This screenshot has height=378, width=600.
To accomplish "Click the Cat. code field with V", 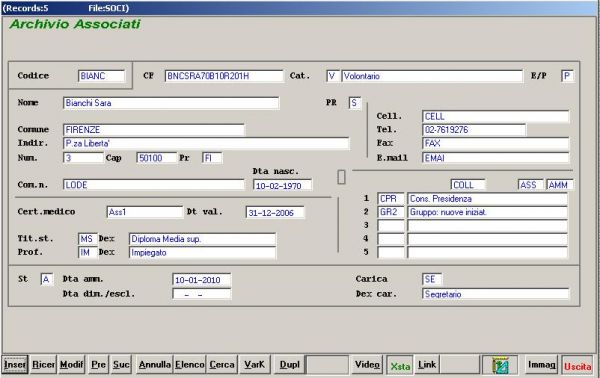I will coord(333,76).
